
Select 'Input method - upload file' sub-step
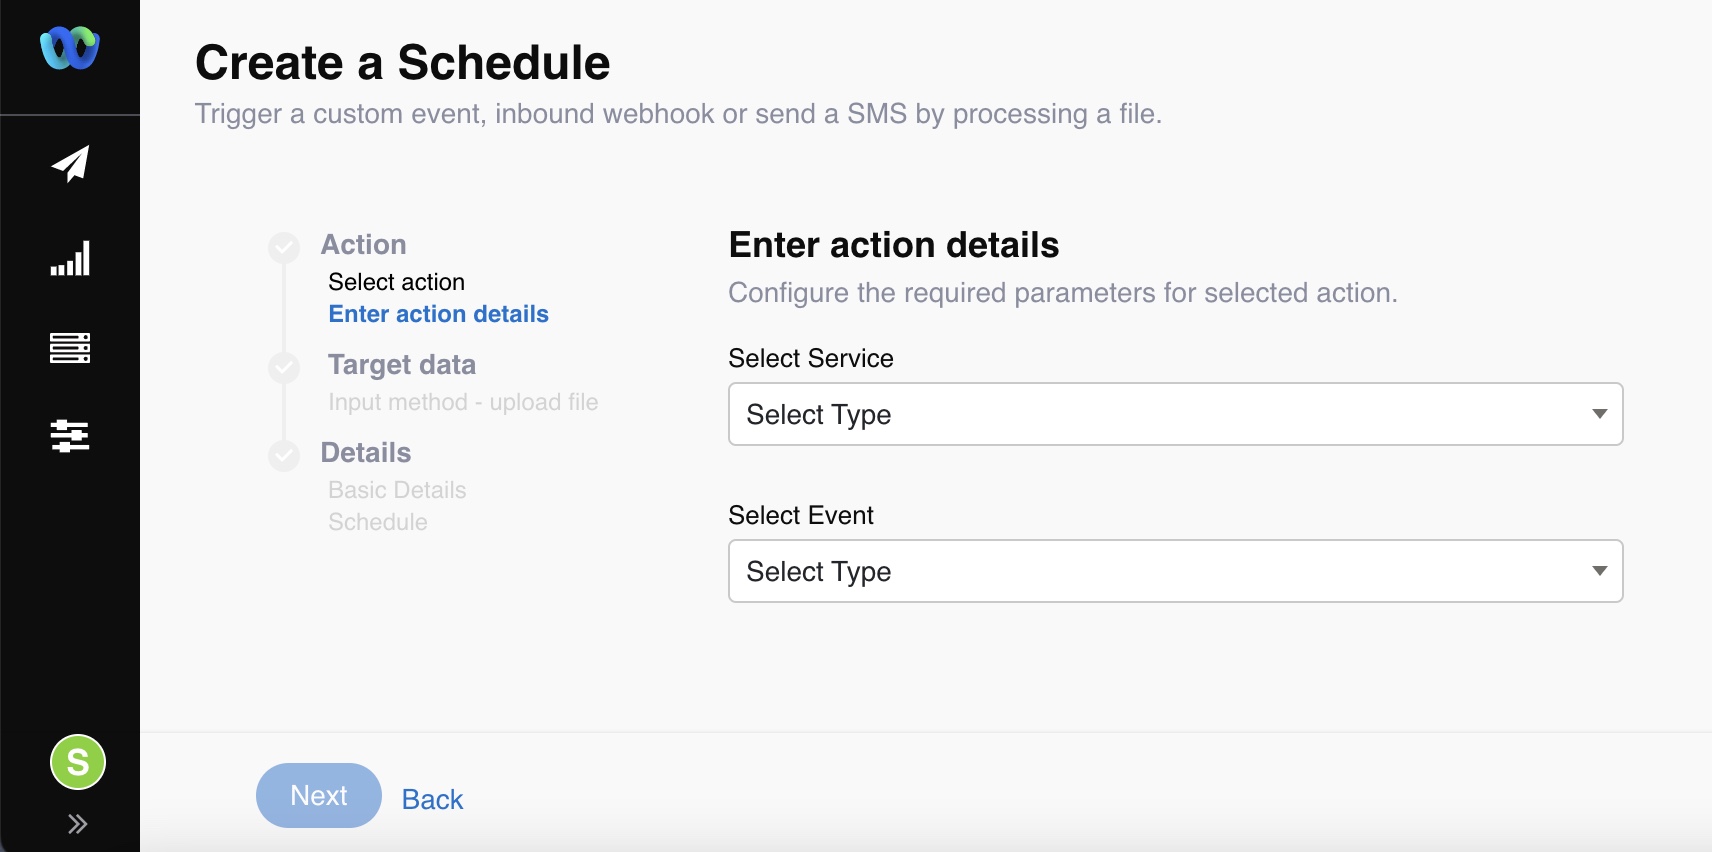463,402
